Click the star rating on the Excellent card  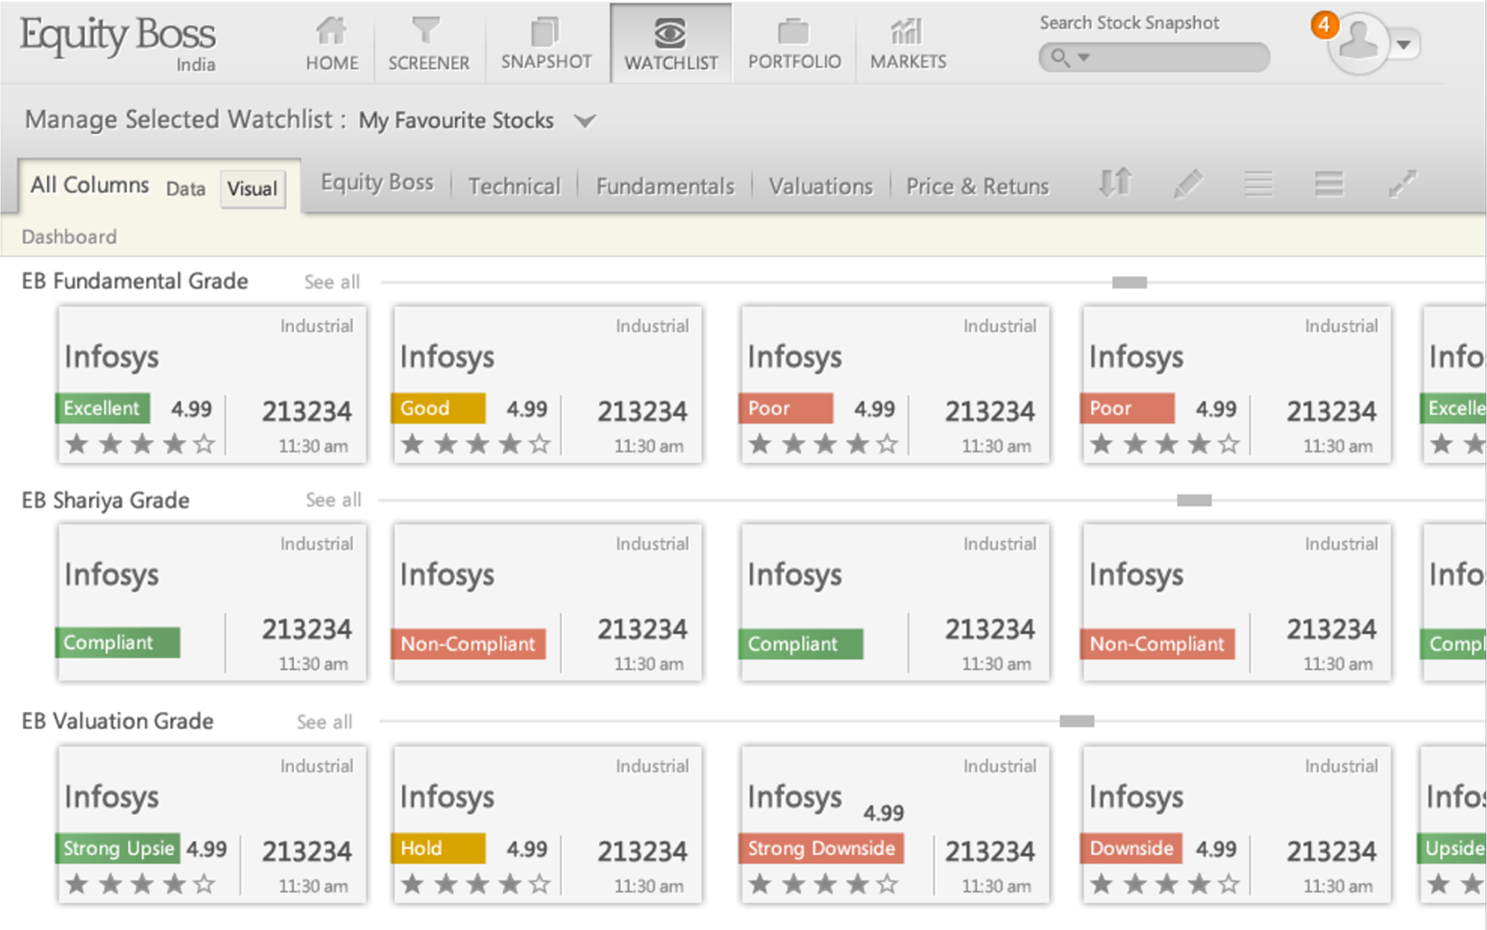(x=140, y=444)
